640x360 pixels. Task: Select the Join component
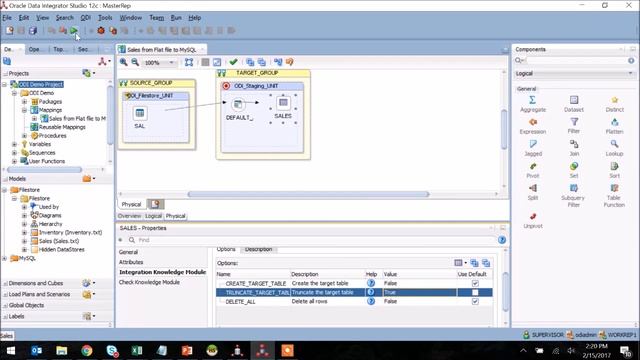point(574,148)
